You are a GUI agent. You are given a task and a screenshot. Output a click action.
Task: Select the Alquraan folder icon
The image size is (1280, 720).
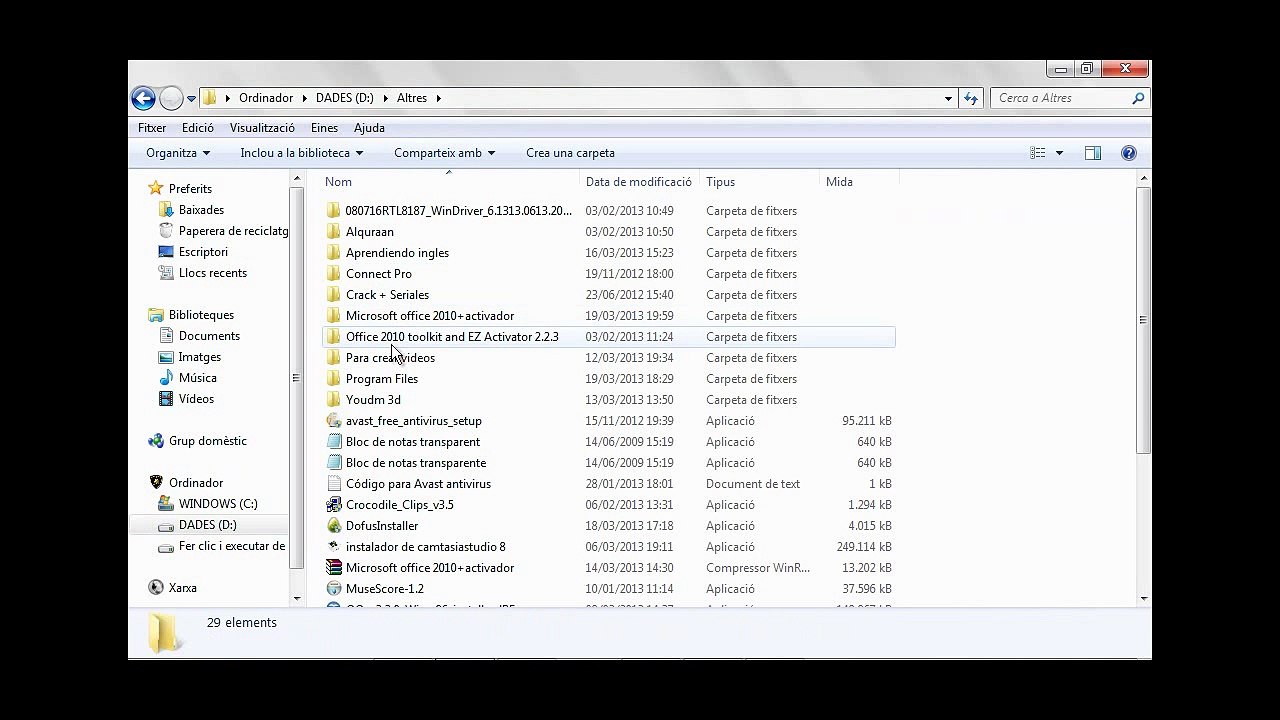pyautogui.click(x=334, y=232)
